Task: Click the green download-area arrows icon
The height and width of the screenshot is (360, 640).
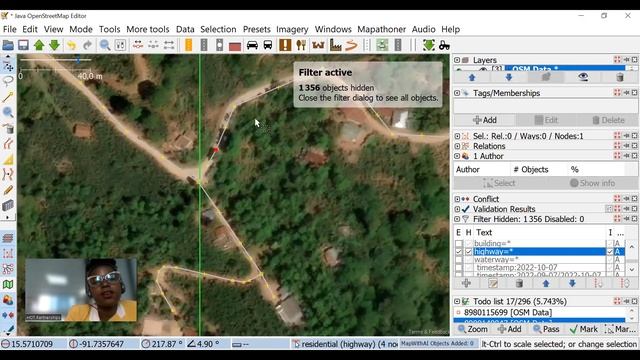Action: point(429,45)
